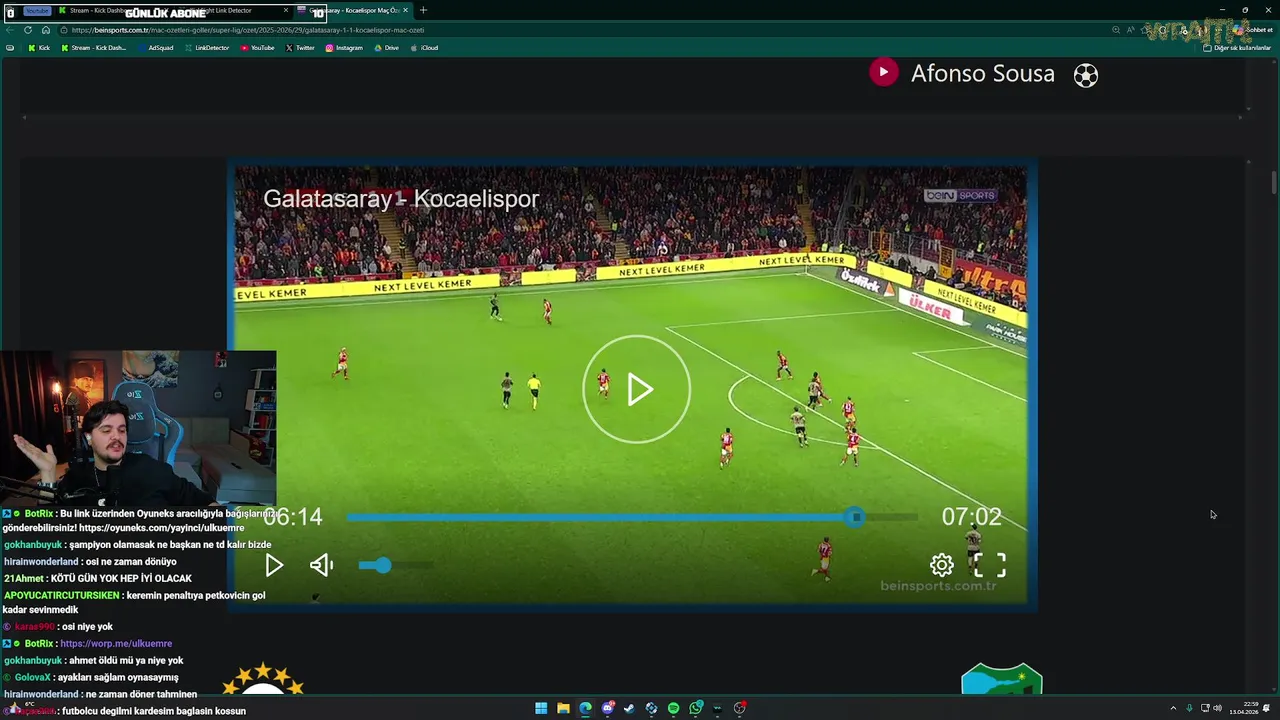Open File Explorer from the taskbar

point(563,708)
